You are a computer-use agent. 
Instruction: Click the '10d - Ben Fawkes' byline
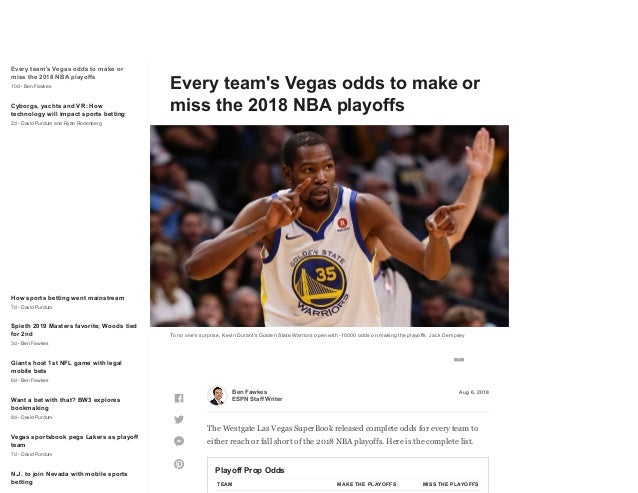31,86
